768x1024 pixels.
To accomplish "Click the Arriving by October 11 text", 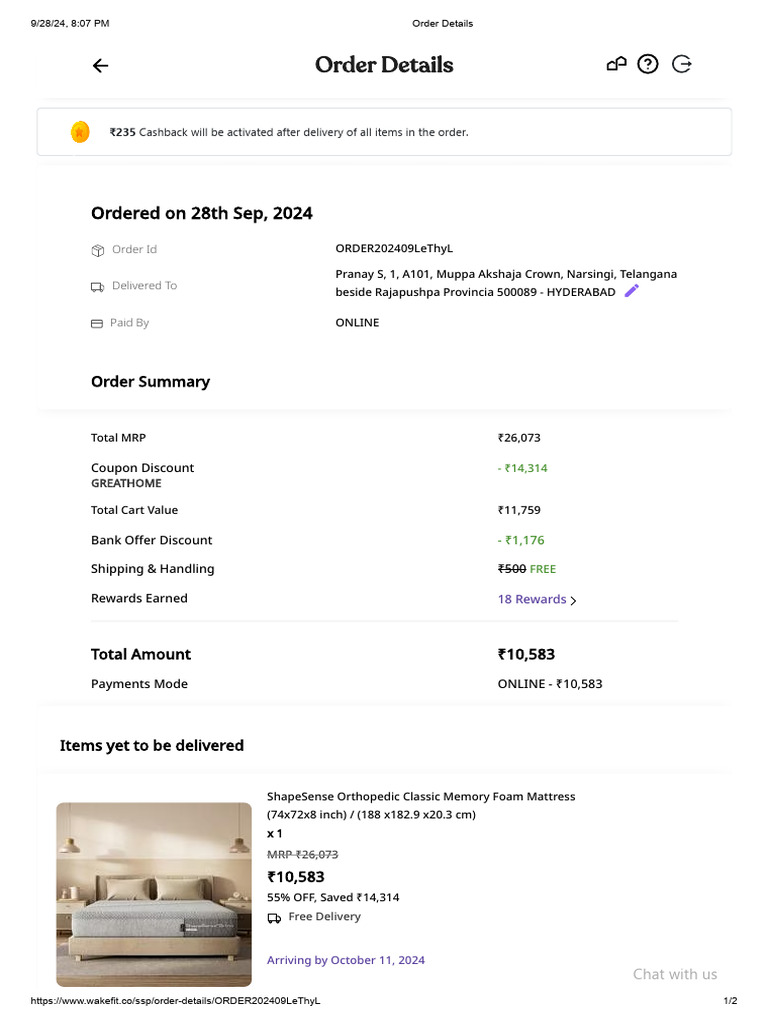I will [346, 960].
